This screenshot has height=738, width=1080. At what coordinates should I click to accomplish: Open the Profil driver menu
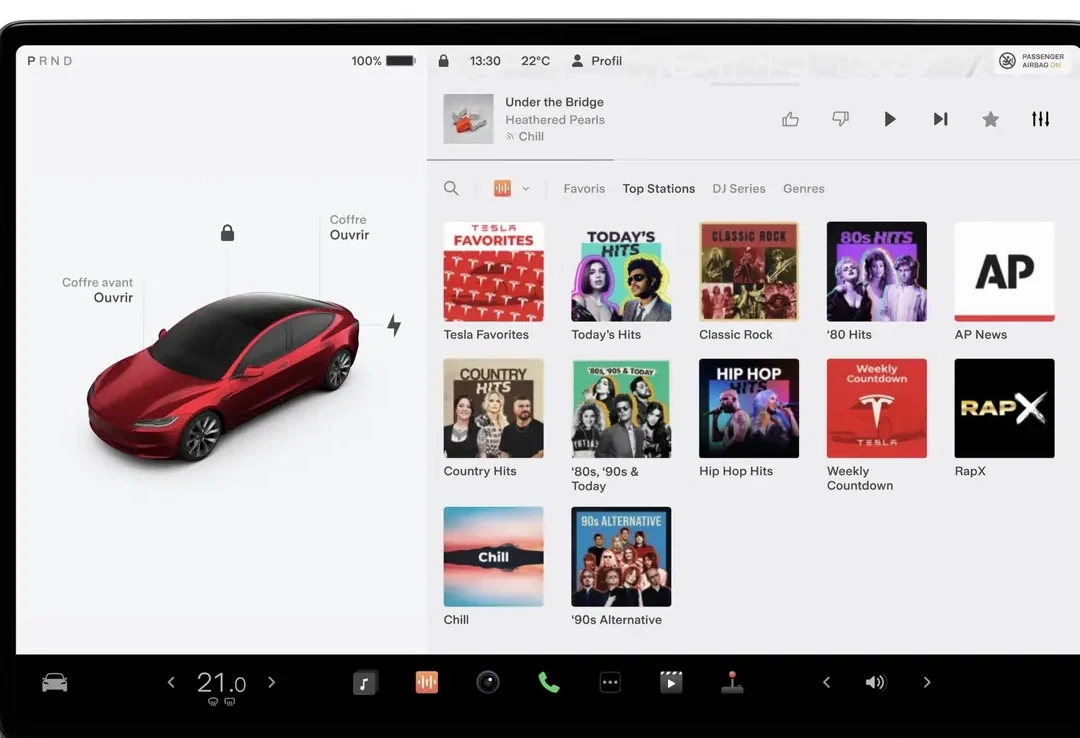click(596, 61)
